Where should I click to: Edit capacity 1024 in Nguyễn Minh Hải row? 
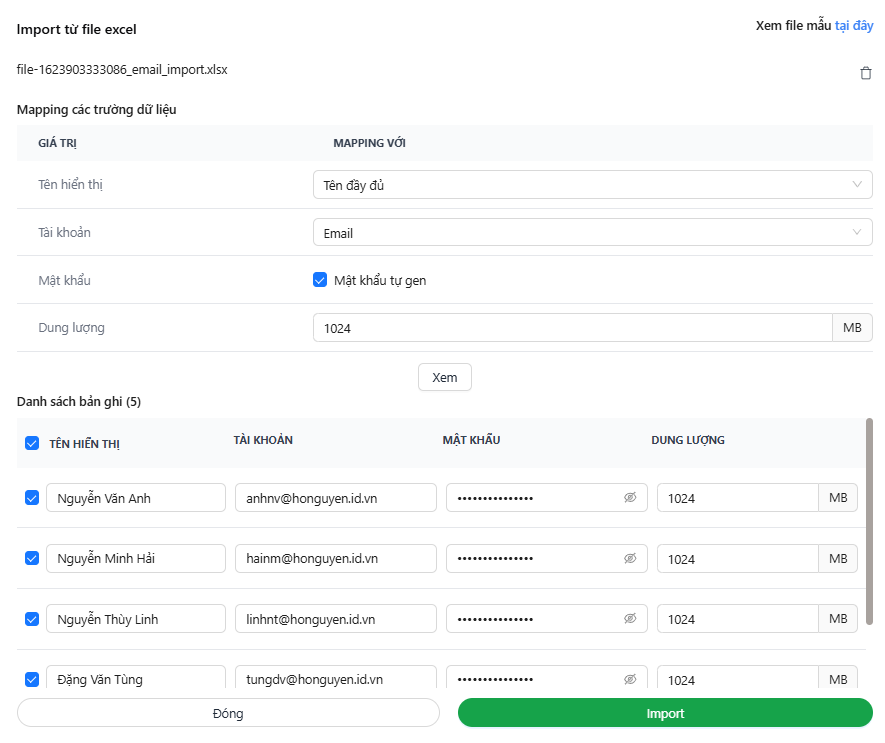click(x=738, y=558)
